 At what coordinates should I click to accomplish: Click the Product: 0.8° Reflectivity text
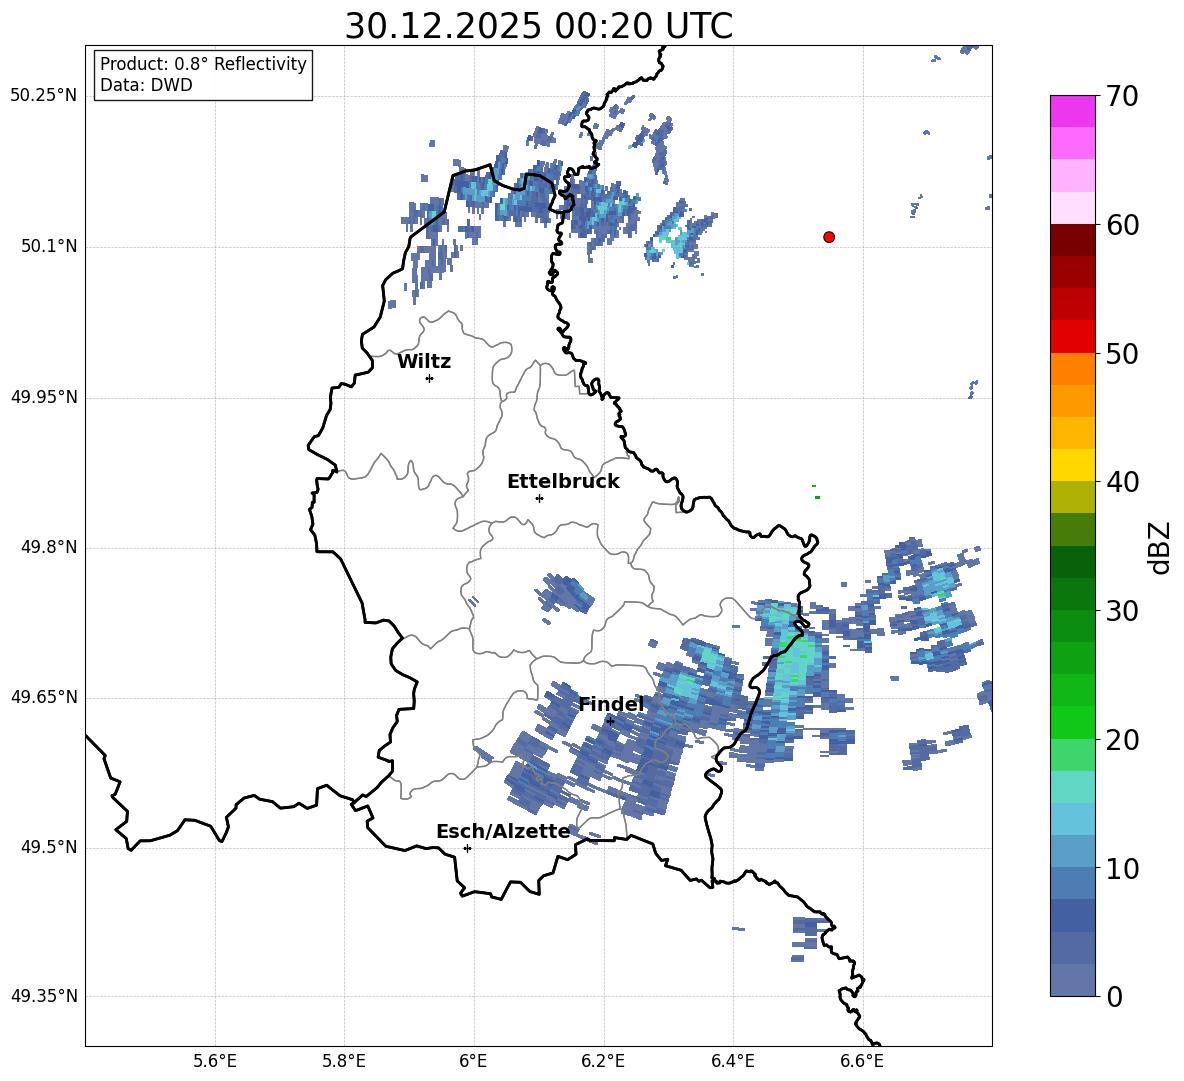click(x=203, y=64)
